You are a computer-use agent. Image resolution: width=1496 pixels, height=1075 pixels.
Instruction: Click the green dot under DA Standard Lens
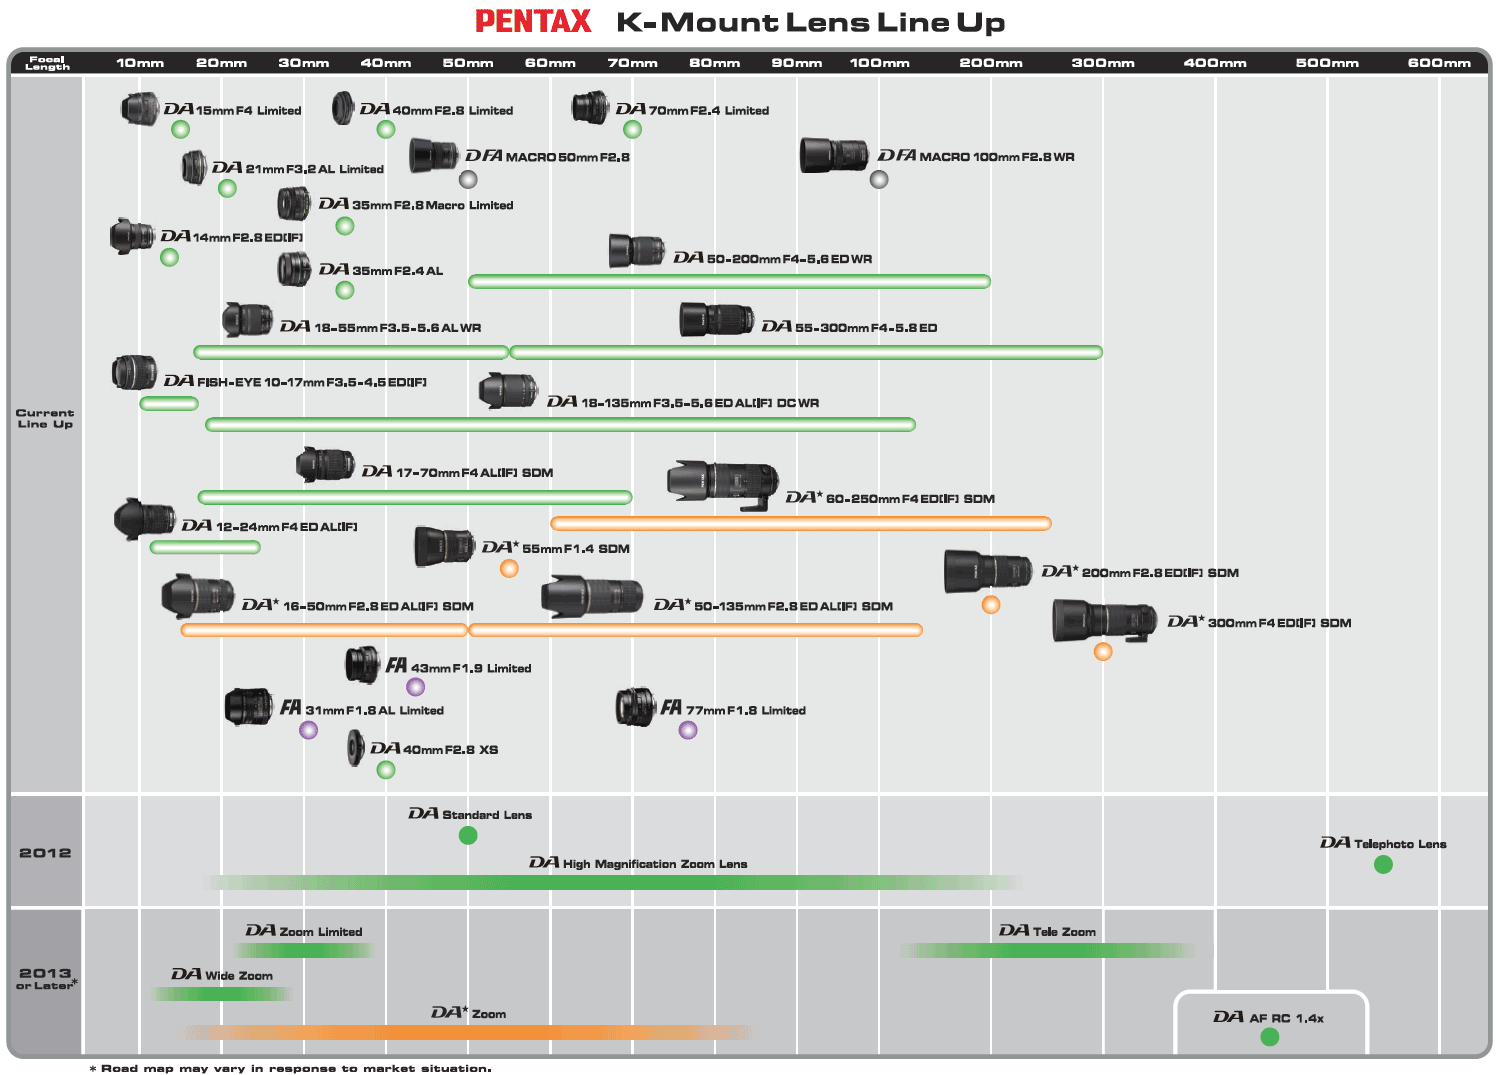[468, 835]
